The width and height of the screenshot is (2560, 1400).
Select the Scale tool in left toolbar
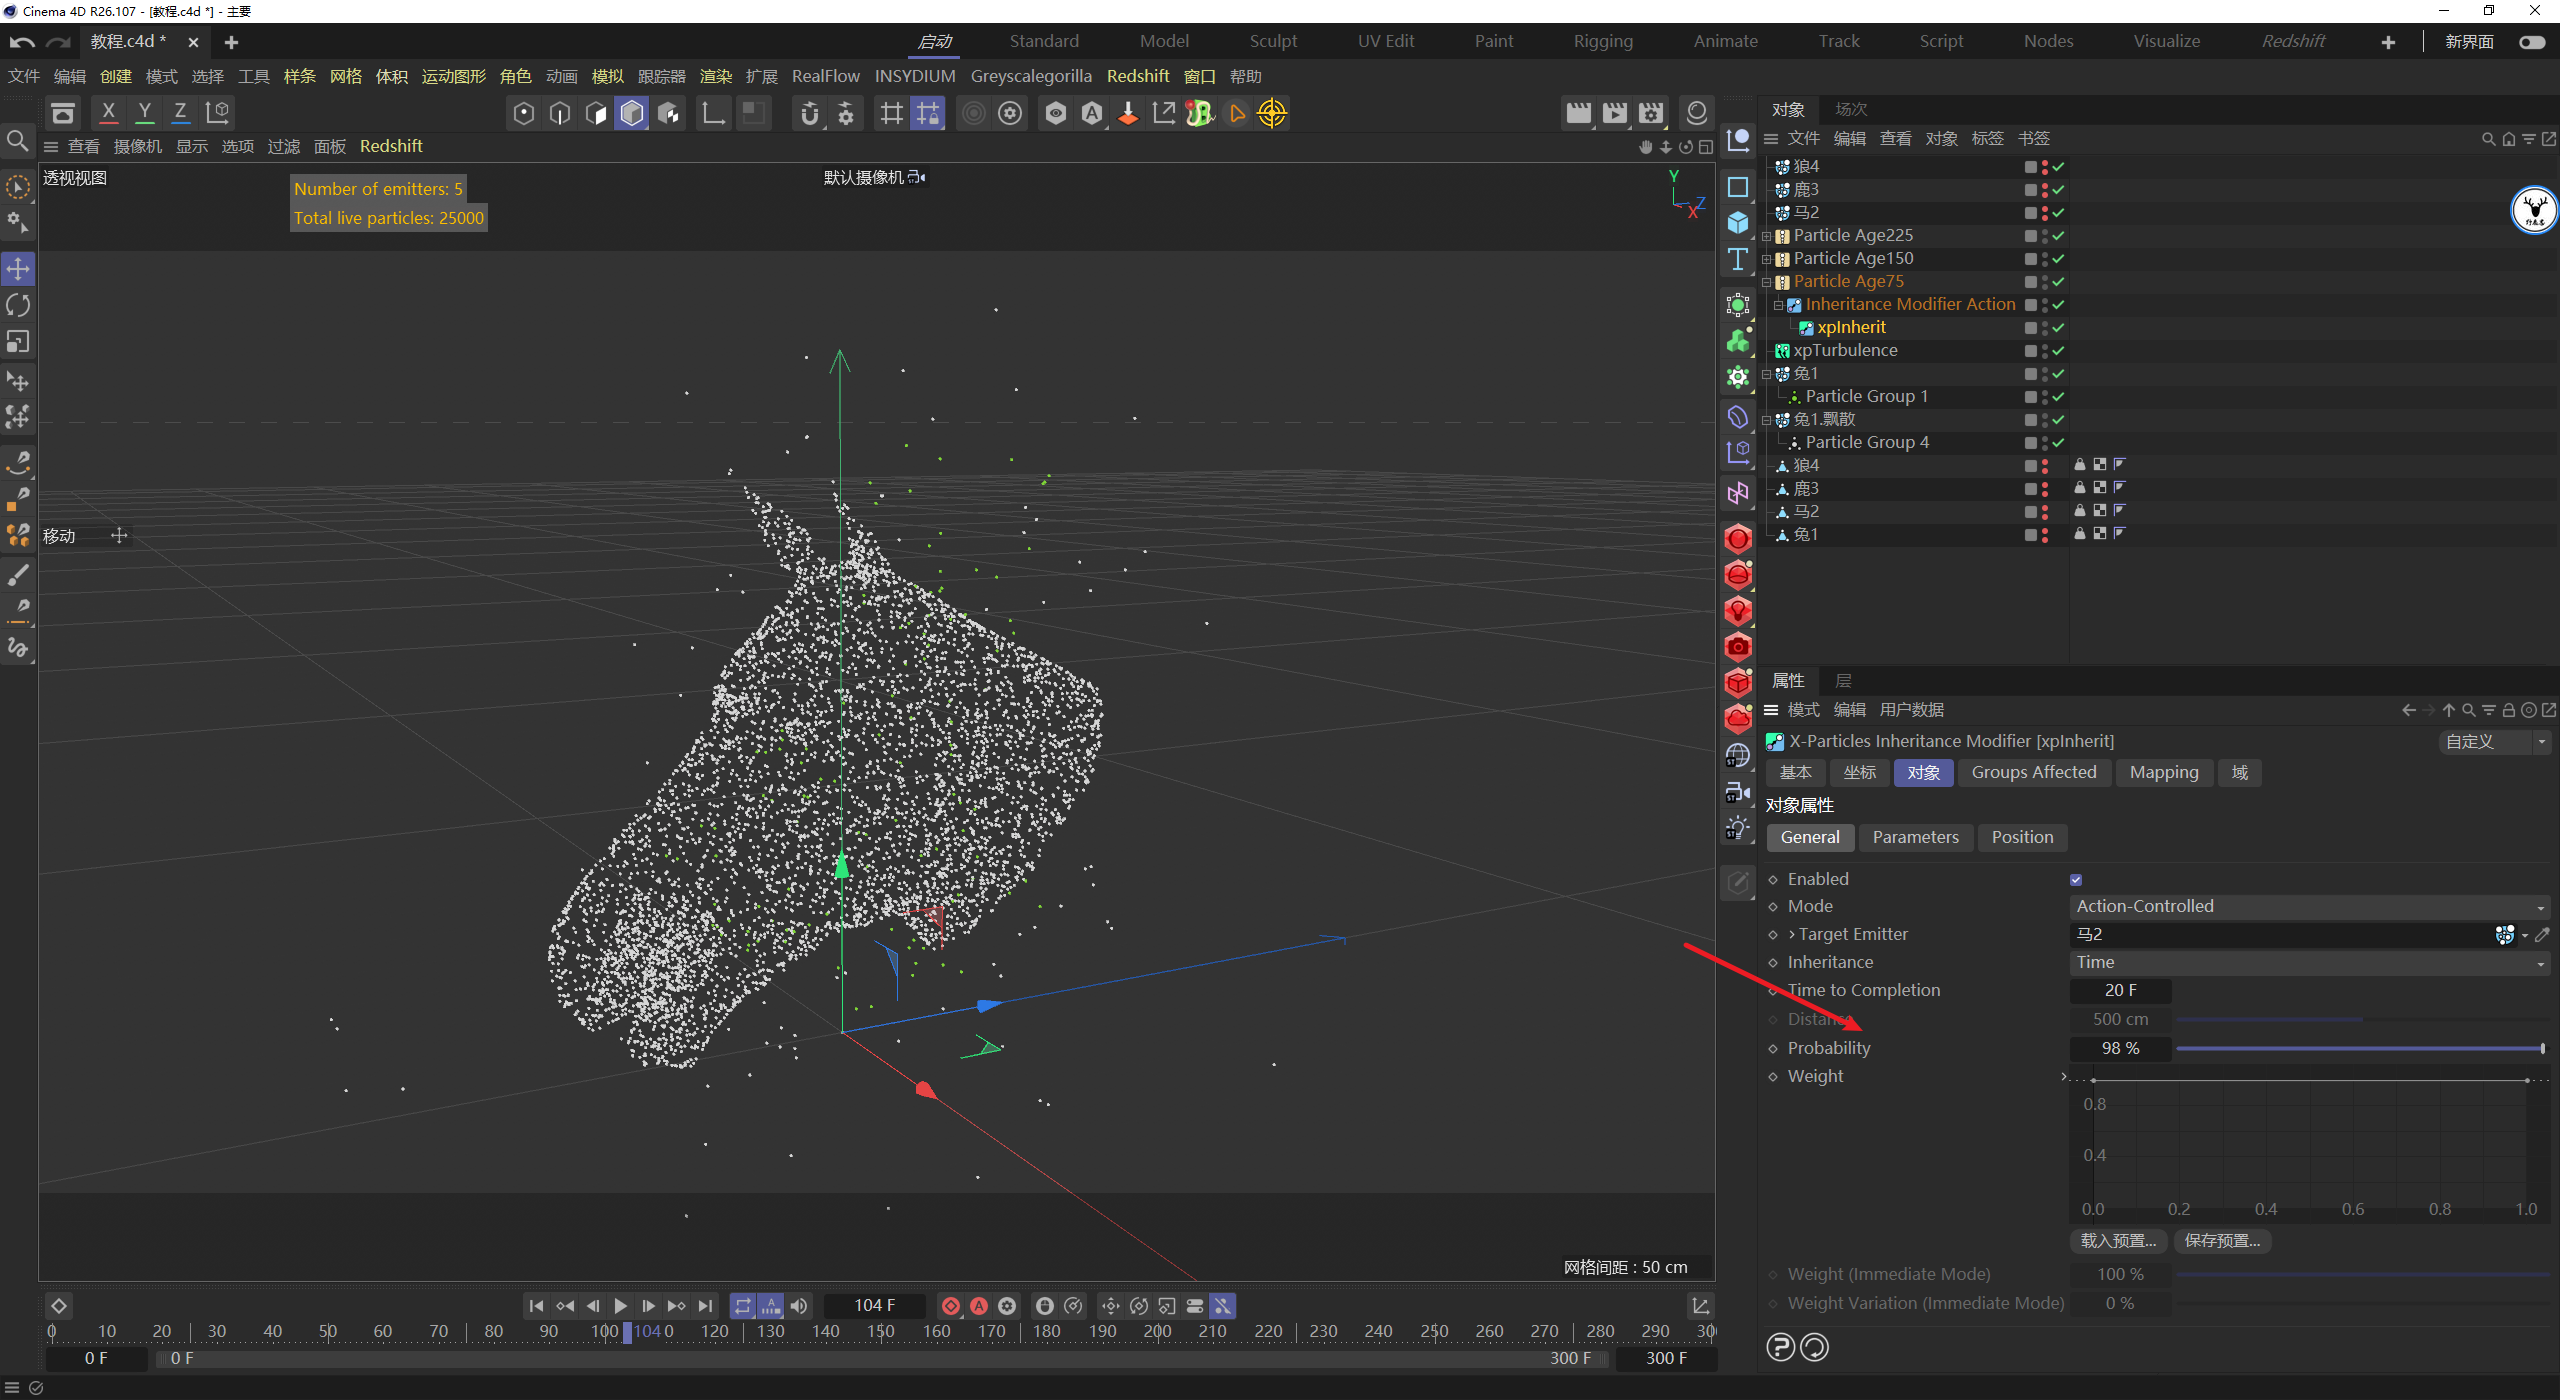18,342
